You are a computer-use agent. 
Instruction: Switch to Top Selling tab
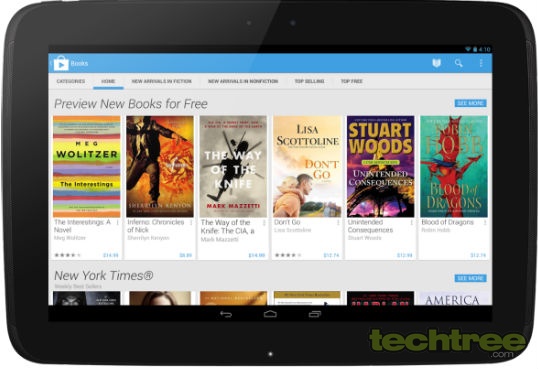tap(309, 81)
